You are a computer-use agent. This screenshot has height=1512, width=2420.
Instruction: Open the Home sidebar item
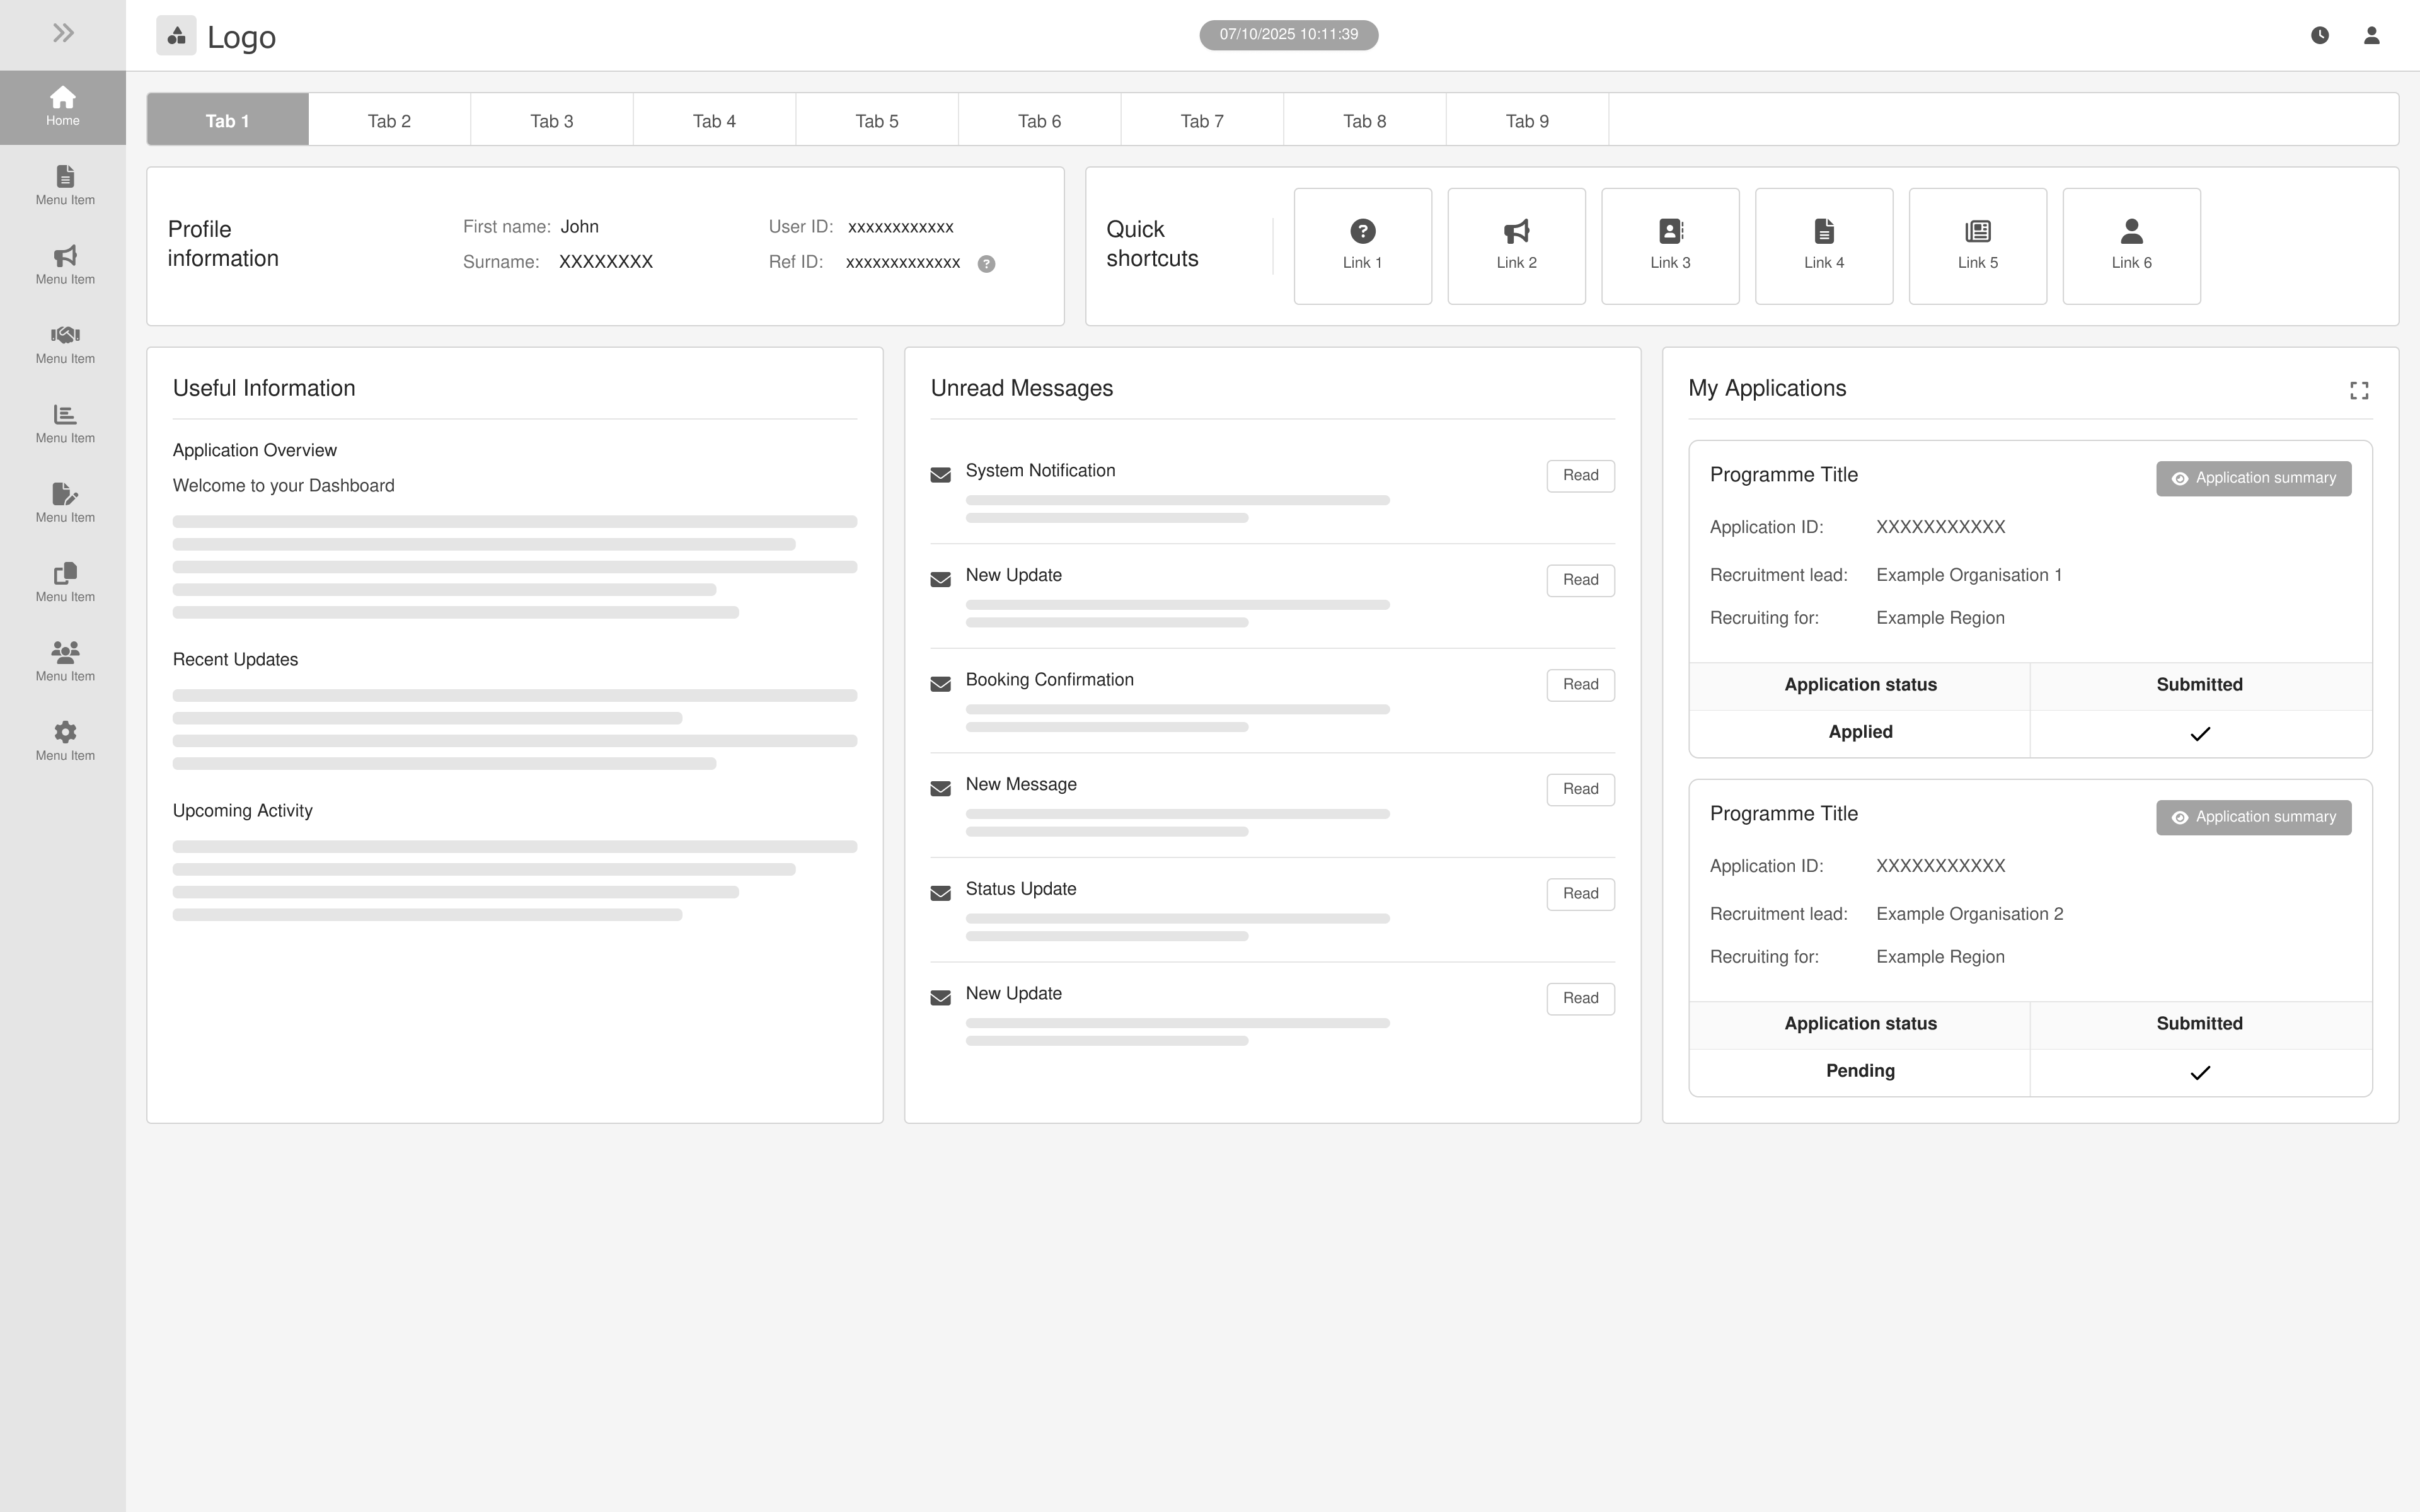point(63,107)
